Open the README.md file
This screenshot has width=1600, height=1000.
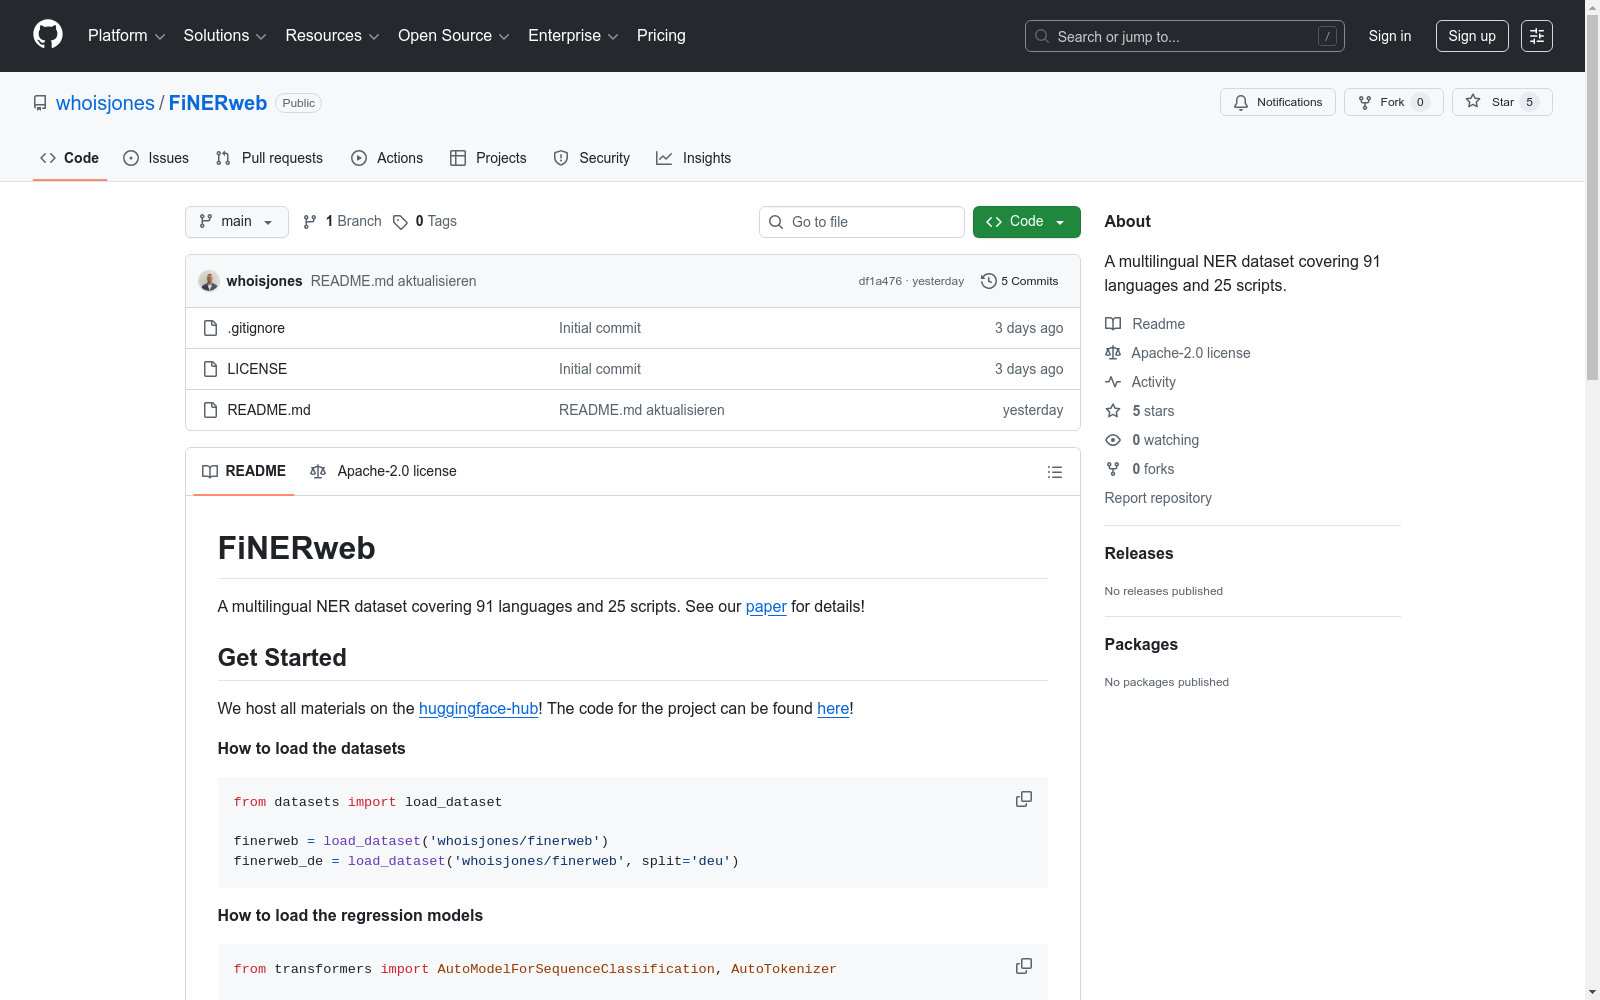pyautogui.click(x=269, y=410)
